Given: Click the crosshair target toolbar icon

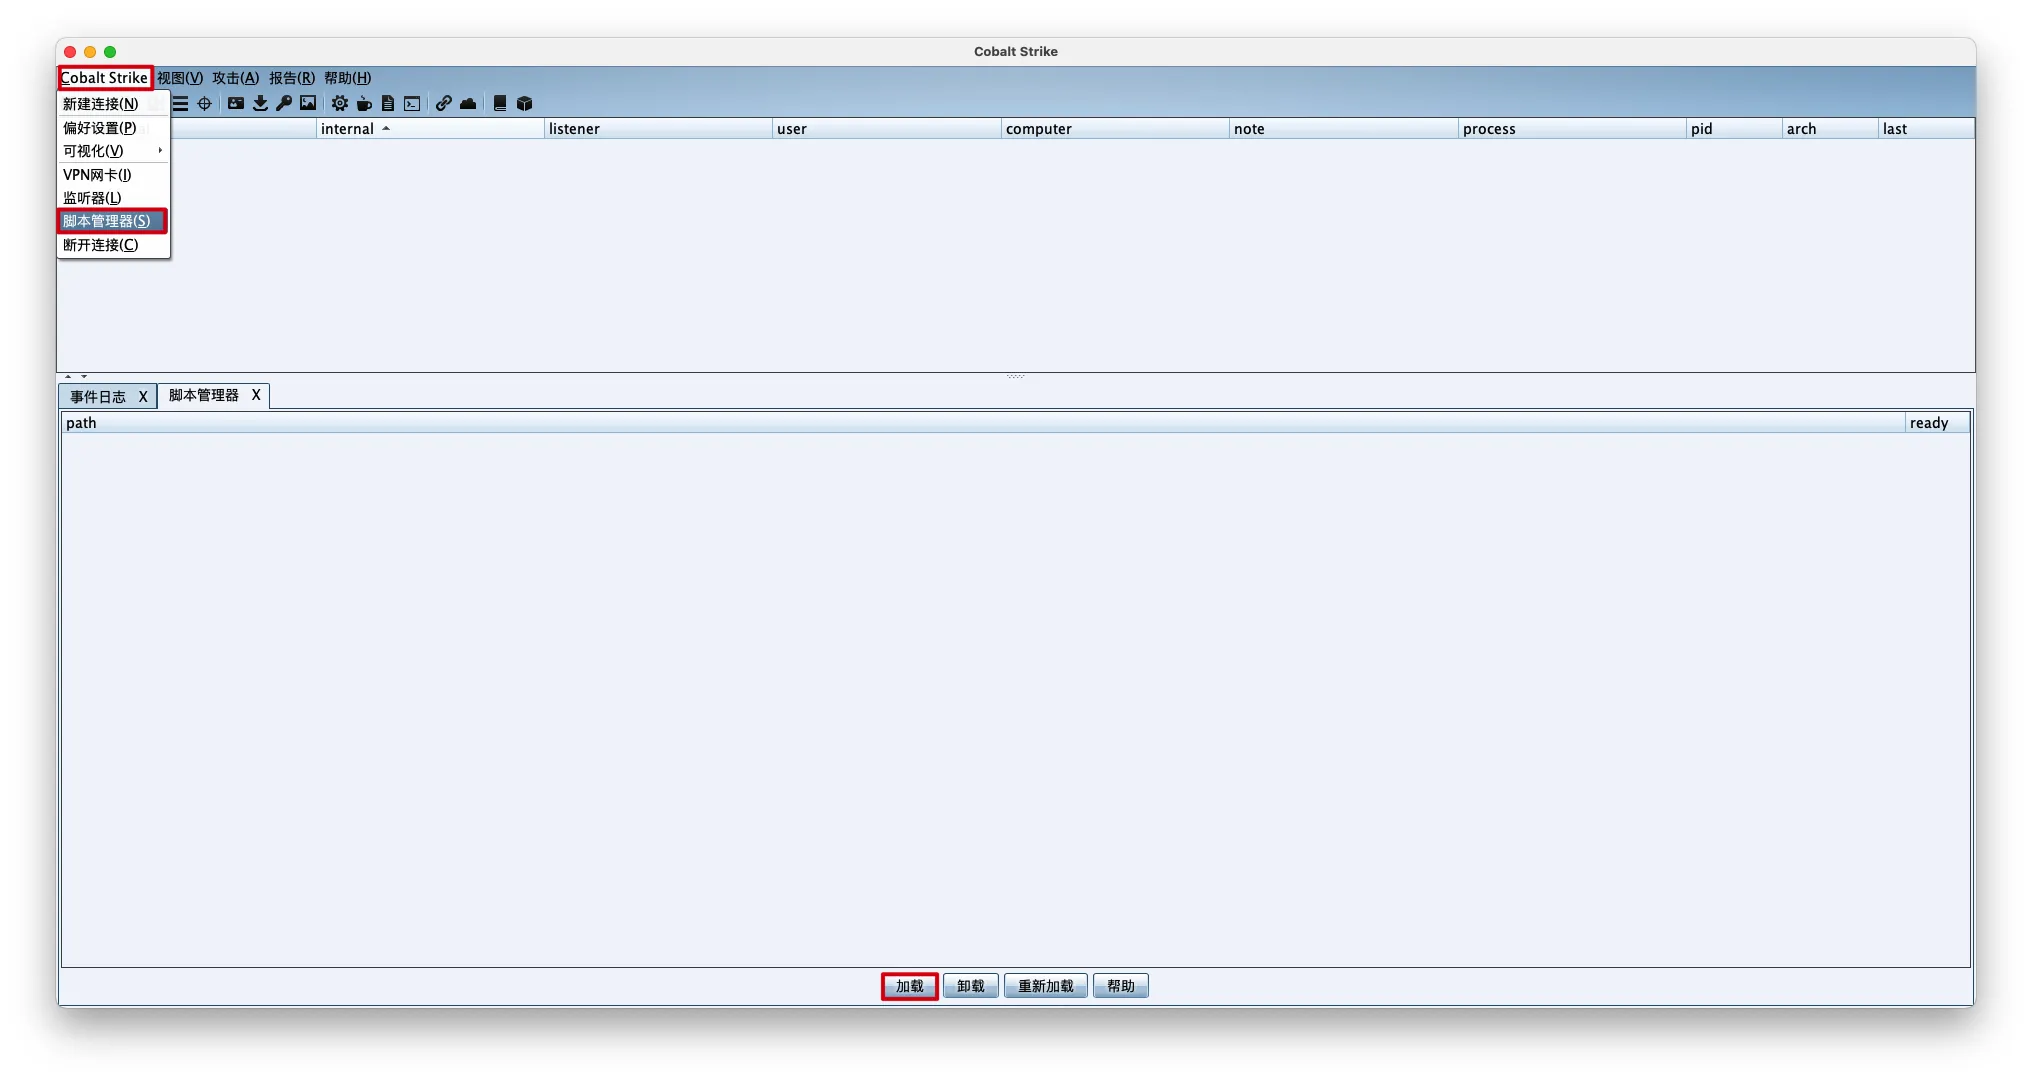Looking at the screenshot, I should (x=204, y=103).
